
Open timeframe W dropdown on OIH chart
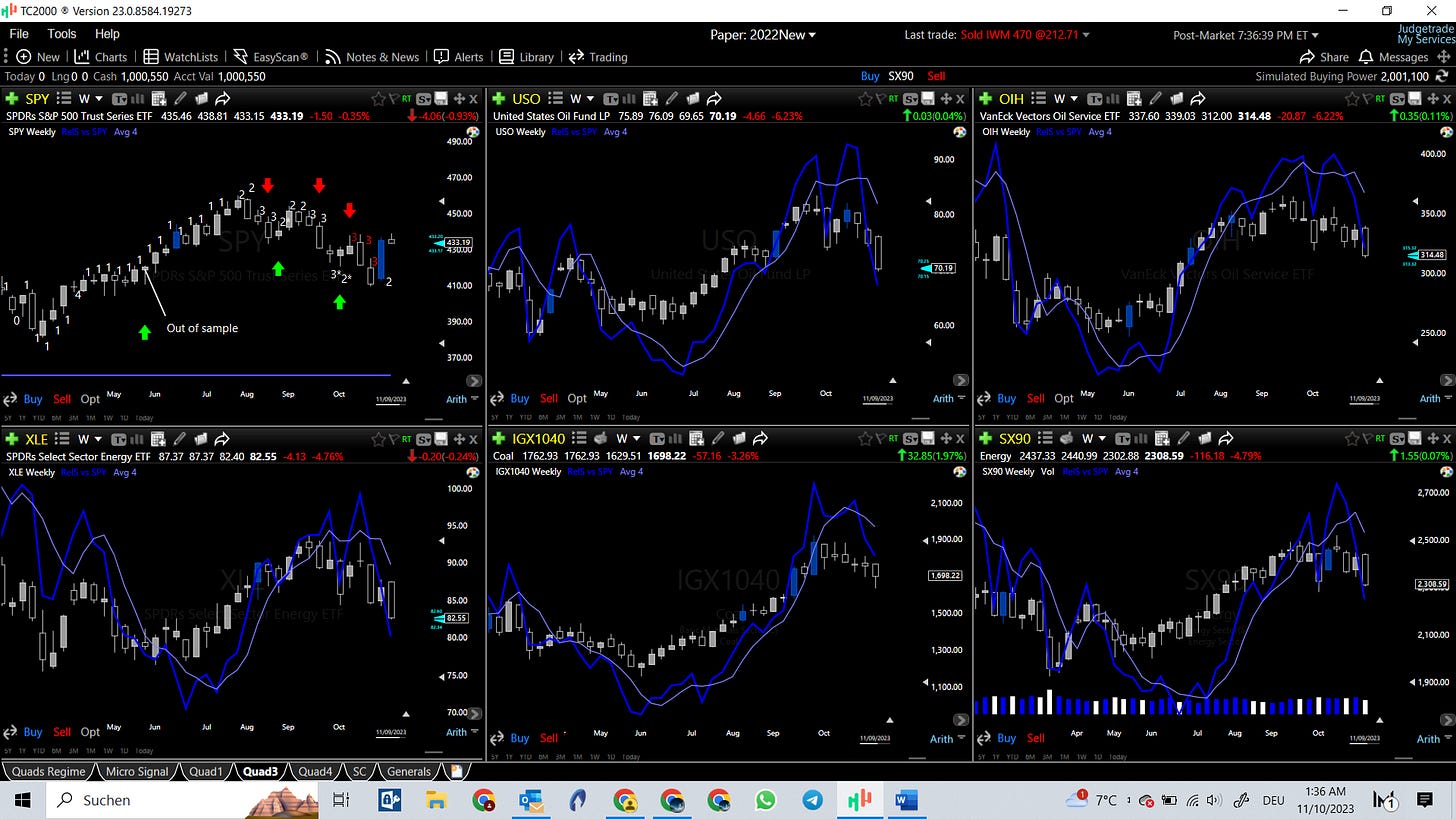pos(1066,98)
